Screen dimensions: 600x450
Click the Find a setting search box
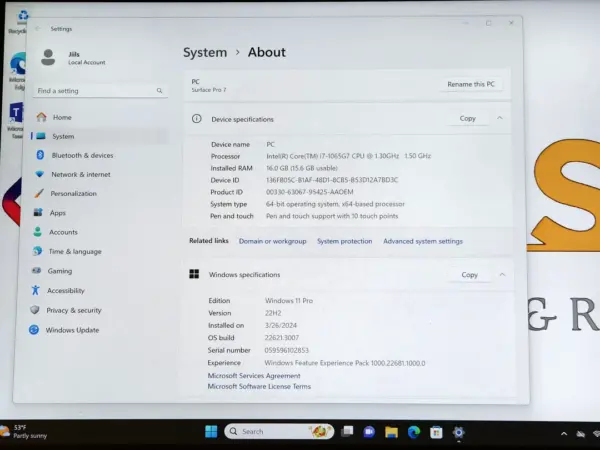100,91
